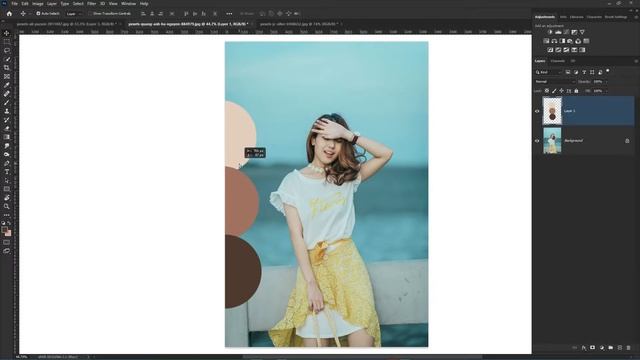
Task: Click Create new group folder icon
Action: (x=611, y=348)
